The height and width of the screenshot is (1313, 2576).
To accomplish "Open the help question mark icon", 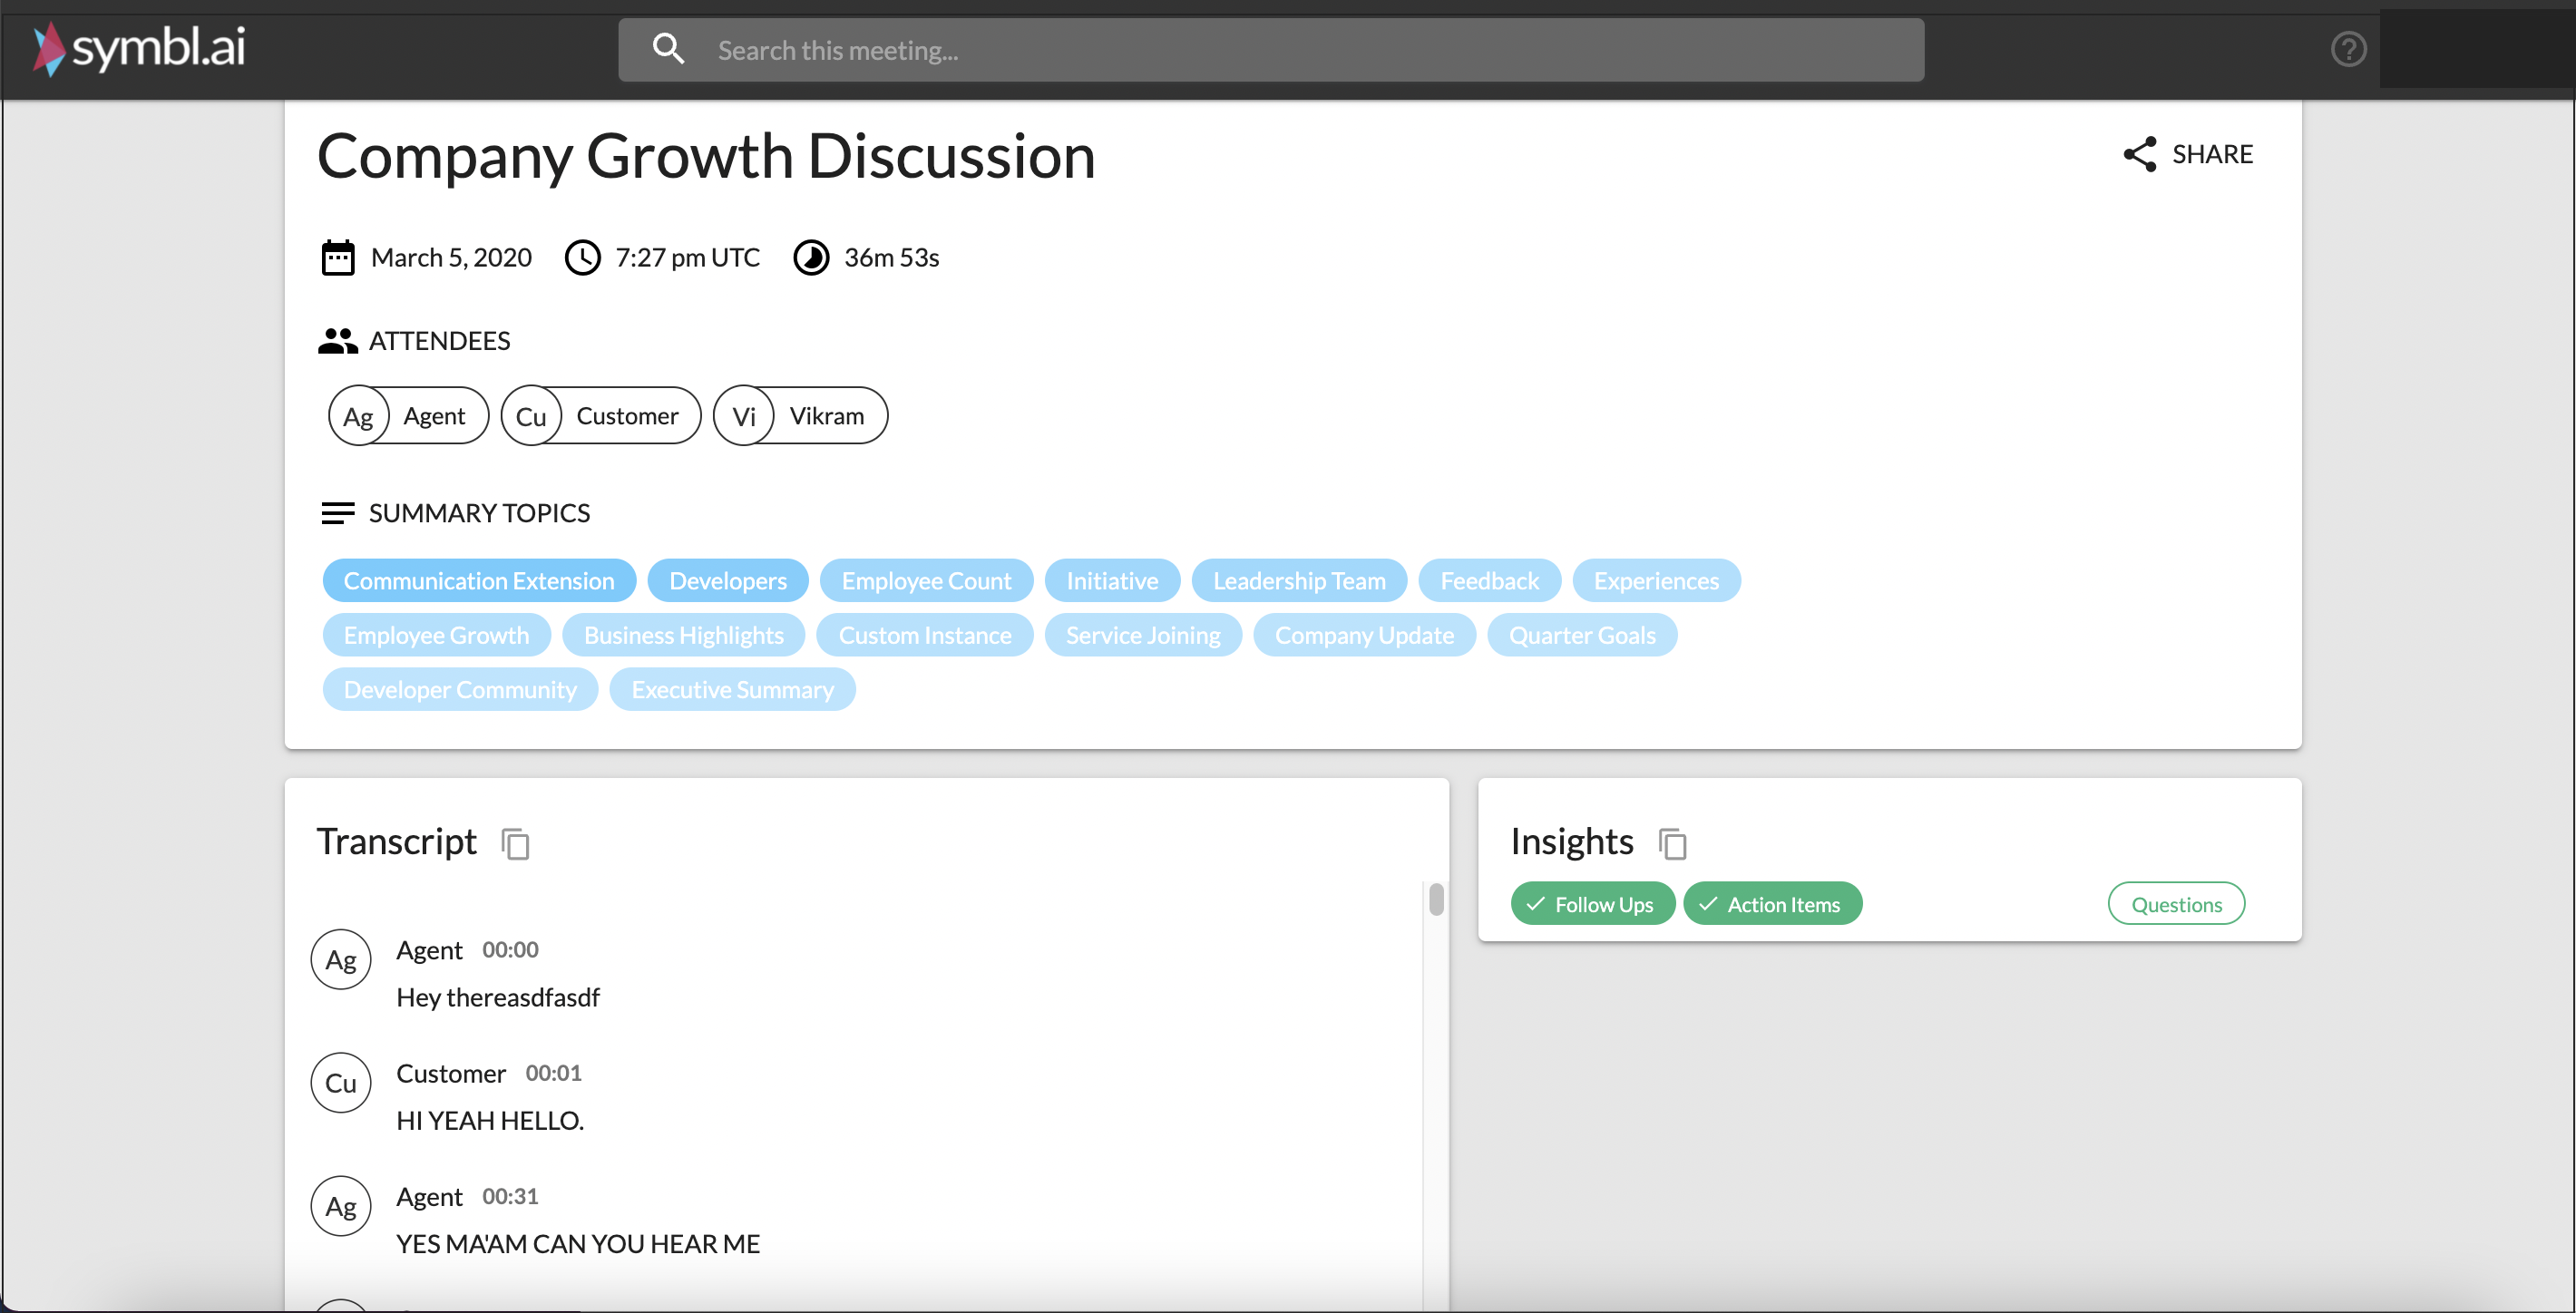I will (x=2347, y=49).
